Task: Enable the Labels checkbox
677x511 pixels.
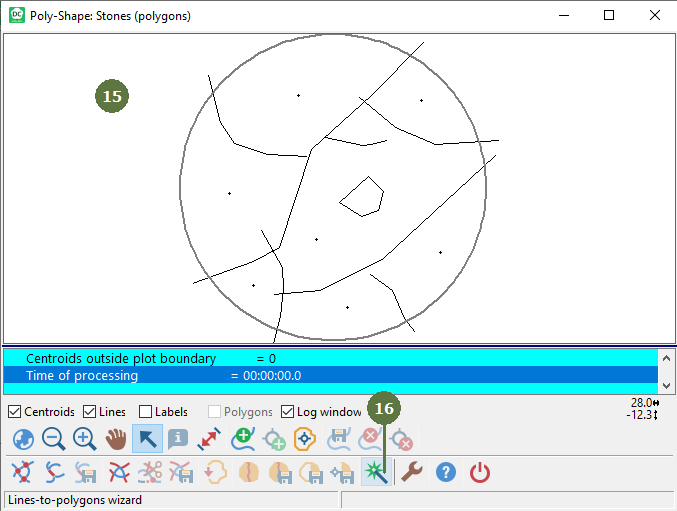Action: (146, 412)
